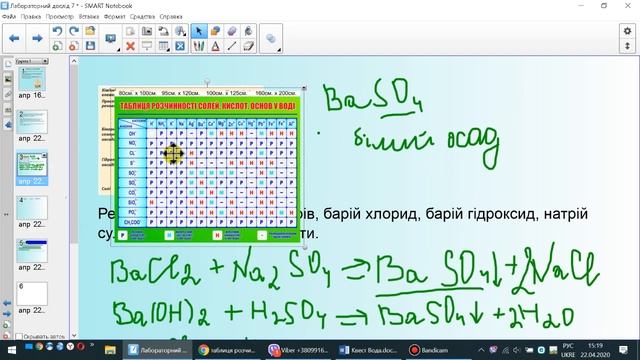Switch to Word document taskbar button
The image size is (640, 360).
pyautogui.click(x=369, y=350)
